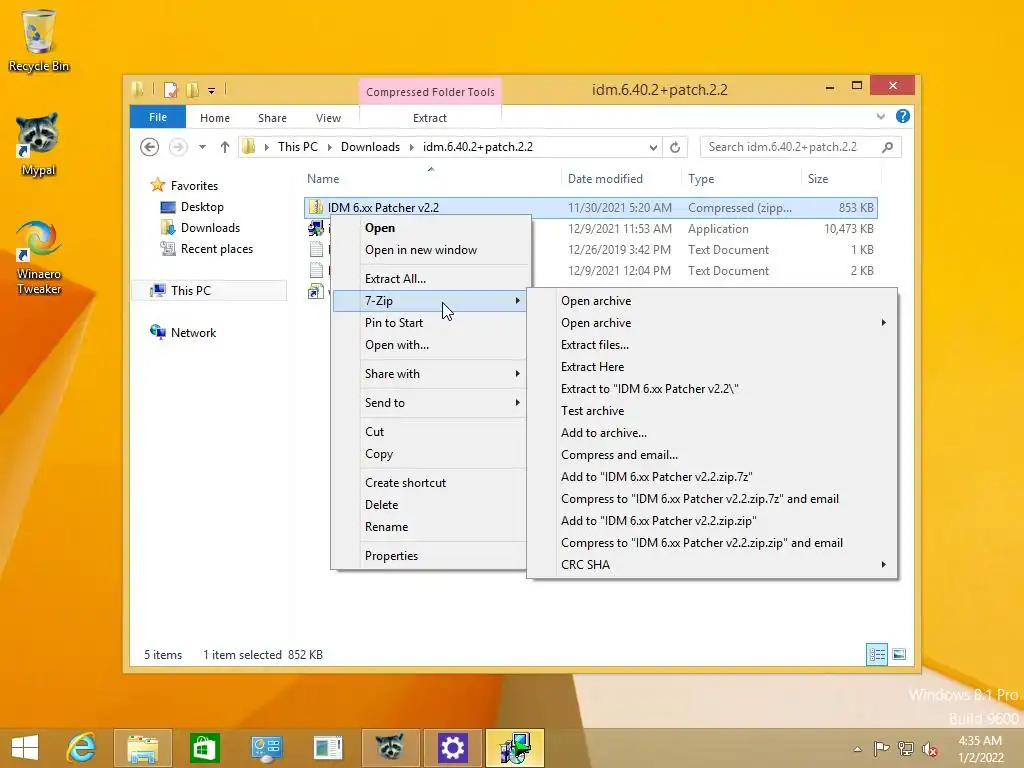1024x768 pixels.
Task: Expand the ribbon chevron
Action: coord(880,117)
